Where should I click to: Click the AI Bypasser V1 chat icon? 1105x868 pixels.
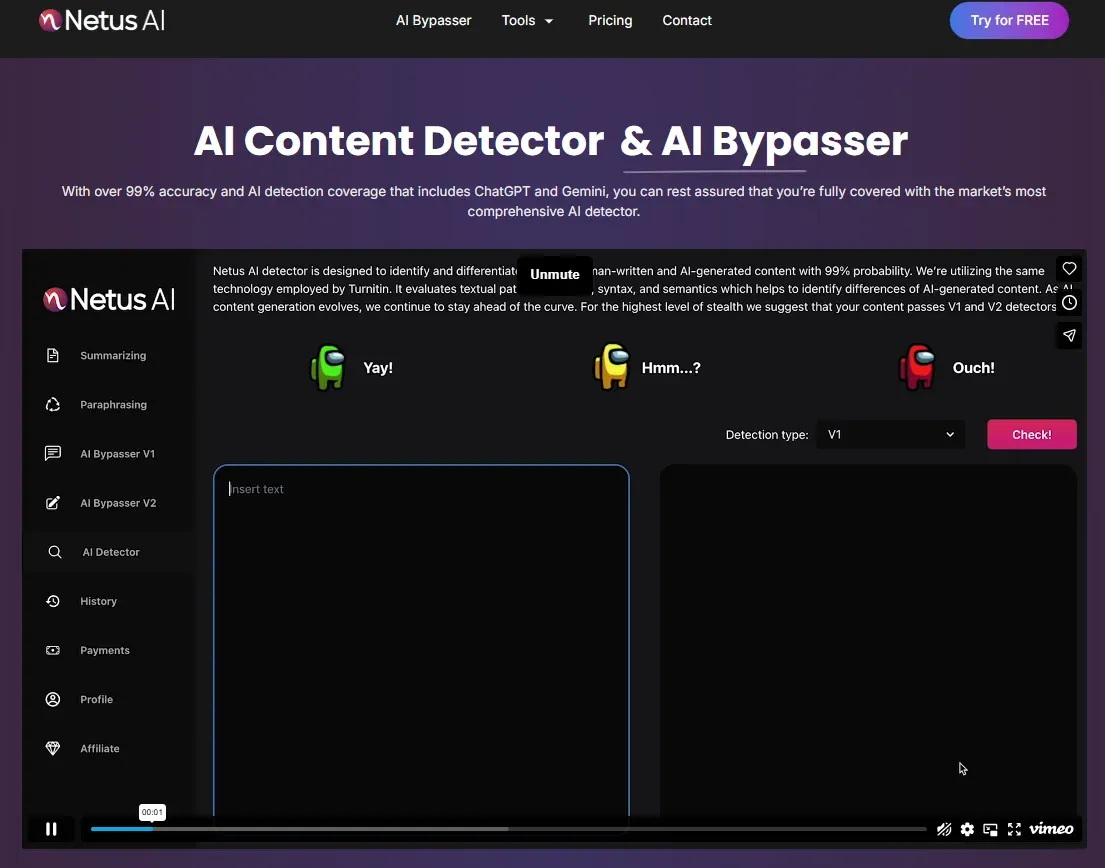pos(53,453)
